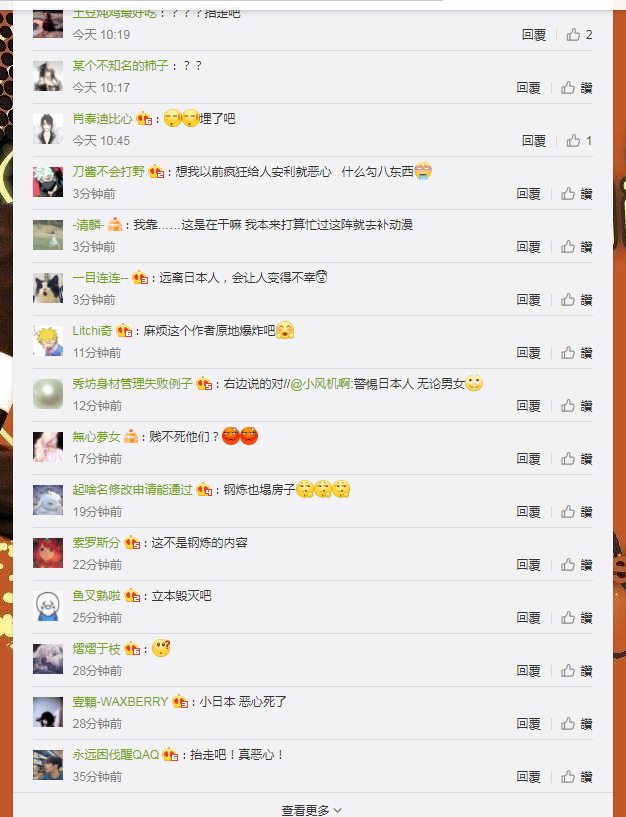Open 秀坊身材管理失败例子's profile link
Image resolution: width=626 pixels, height=817 pixels.
point(132,384)
